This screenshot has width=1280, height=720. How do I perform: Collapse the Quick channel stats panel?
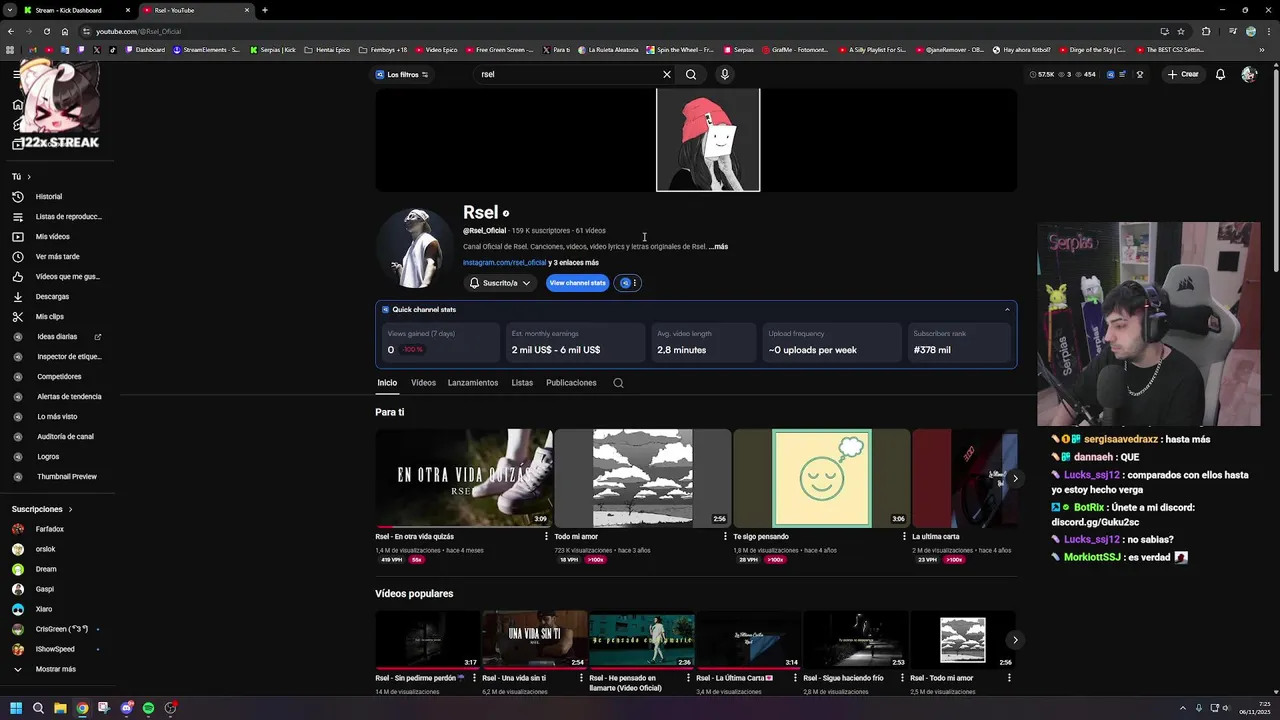tap(1007, 310)
